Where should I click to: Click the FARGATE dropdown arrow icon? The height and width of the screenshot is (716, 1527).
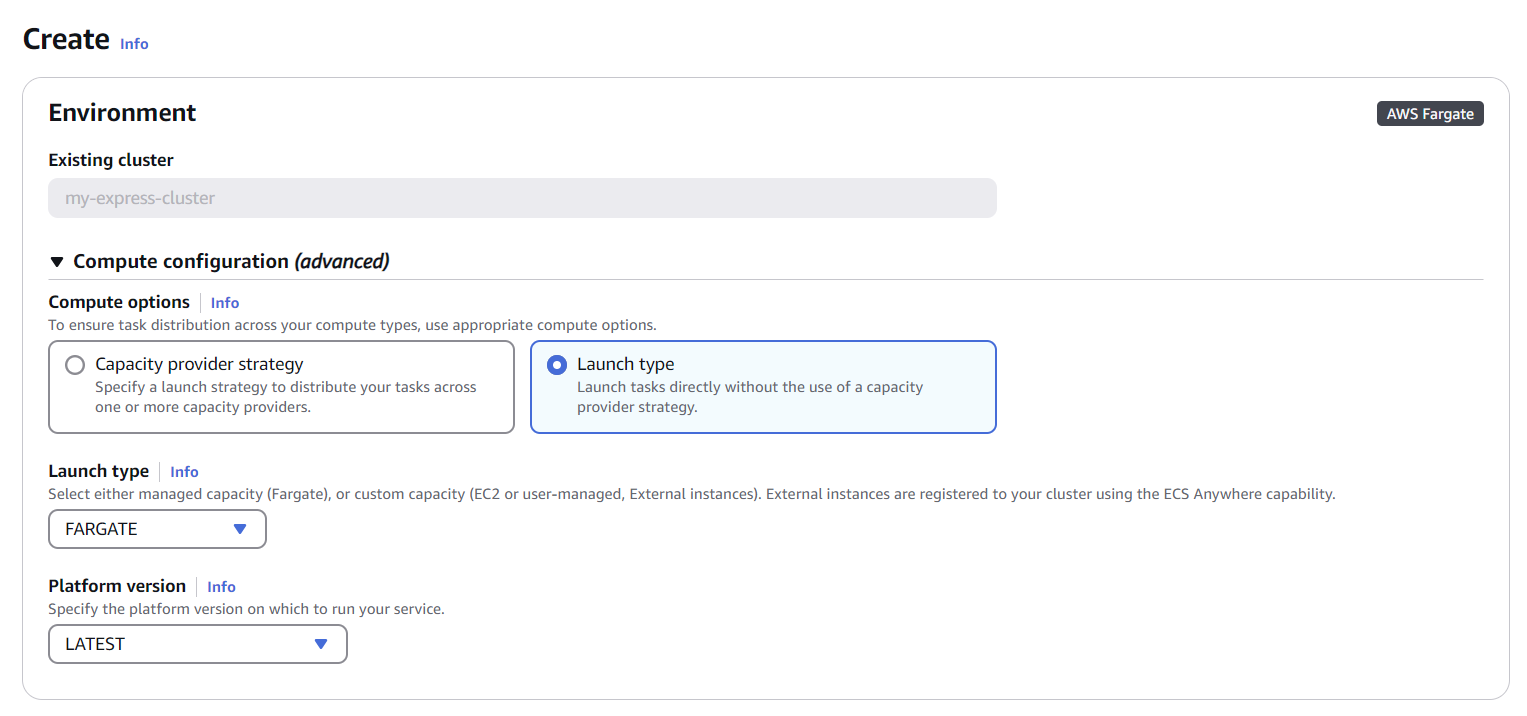(240, 529)
